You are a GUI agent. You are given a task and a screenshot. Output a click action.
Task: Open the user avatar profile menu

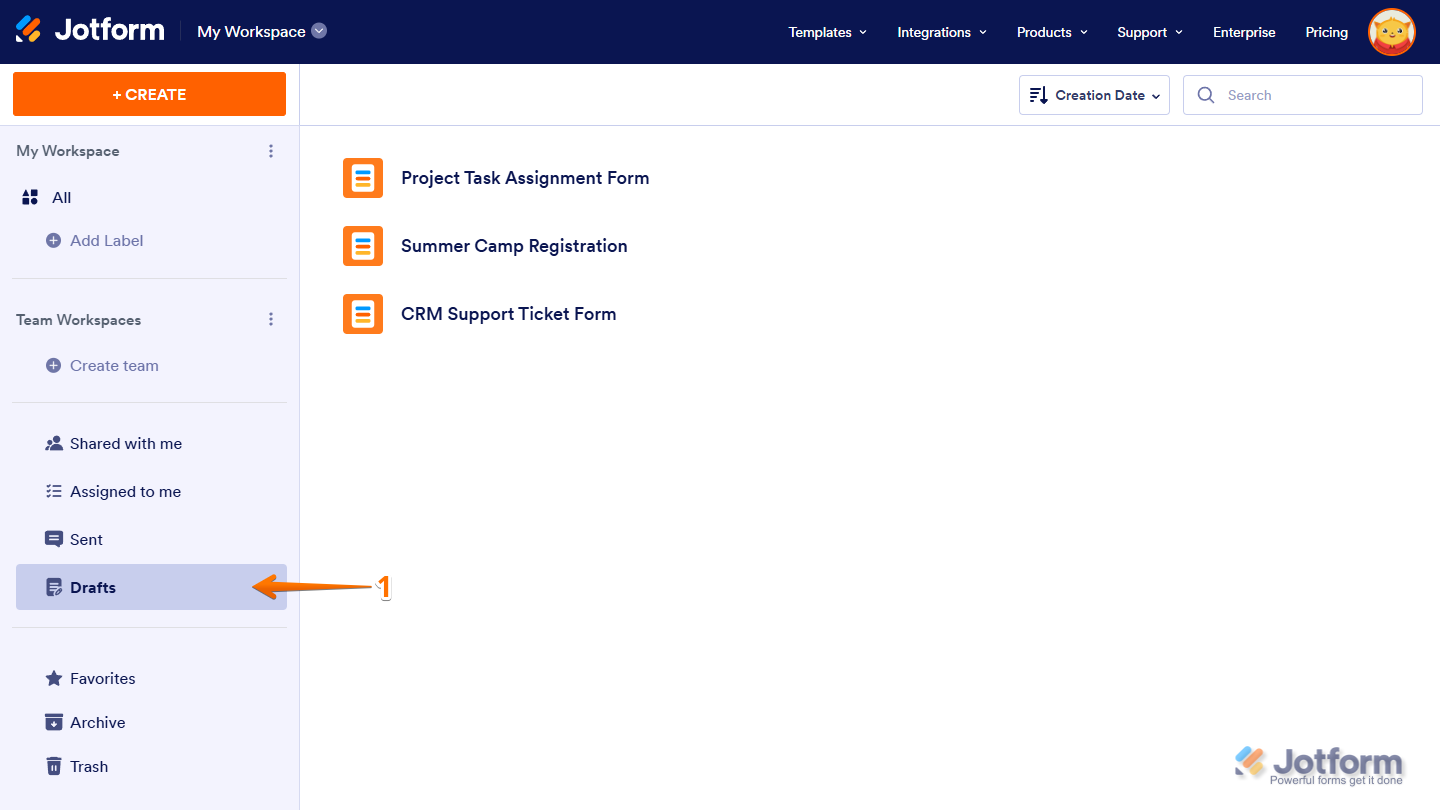pyautogui.click(x=1392, y=32)
